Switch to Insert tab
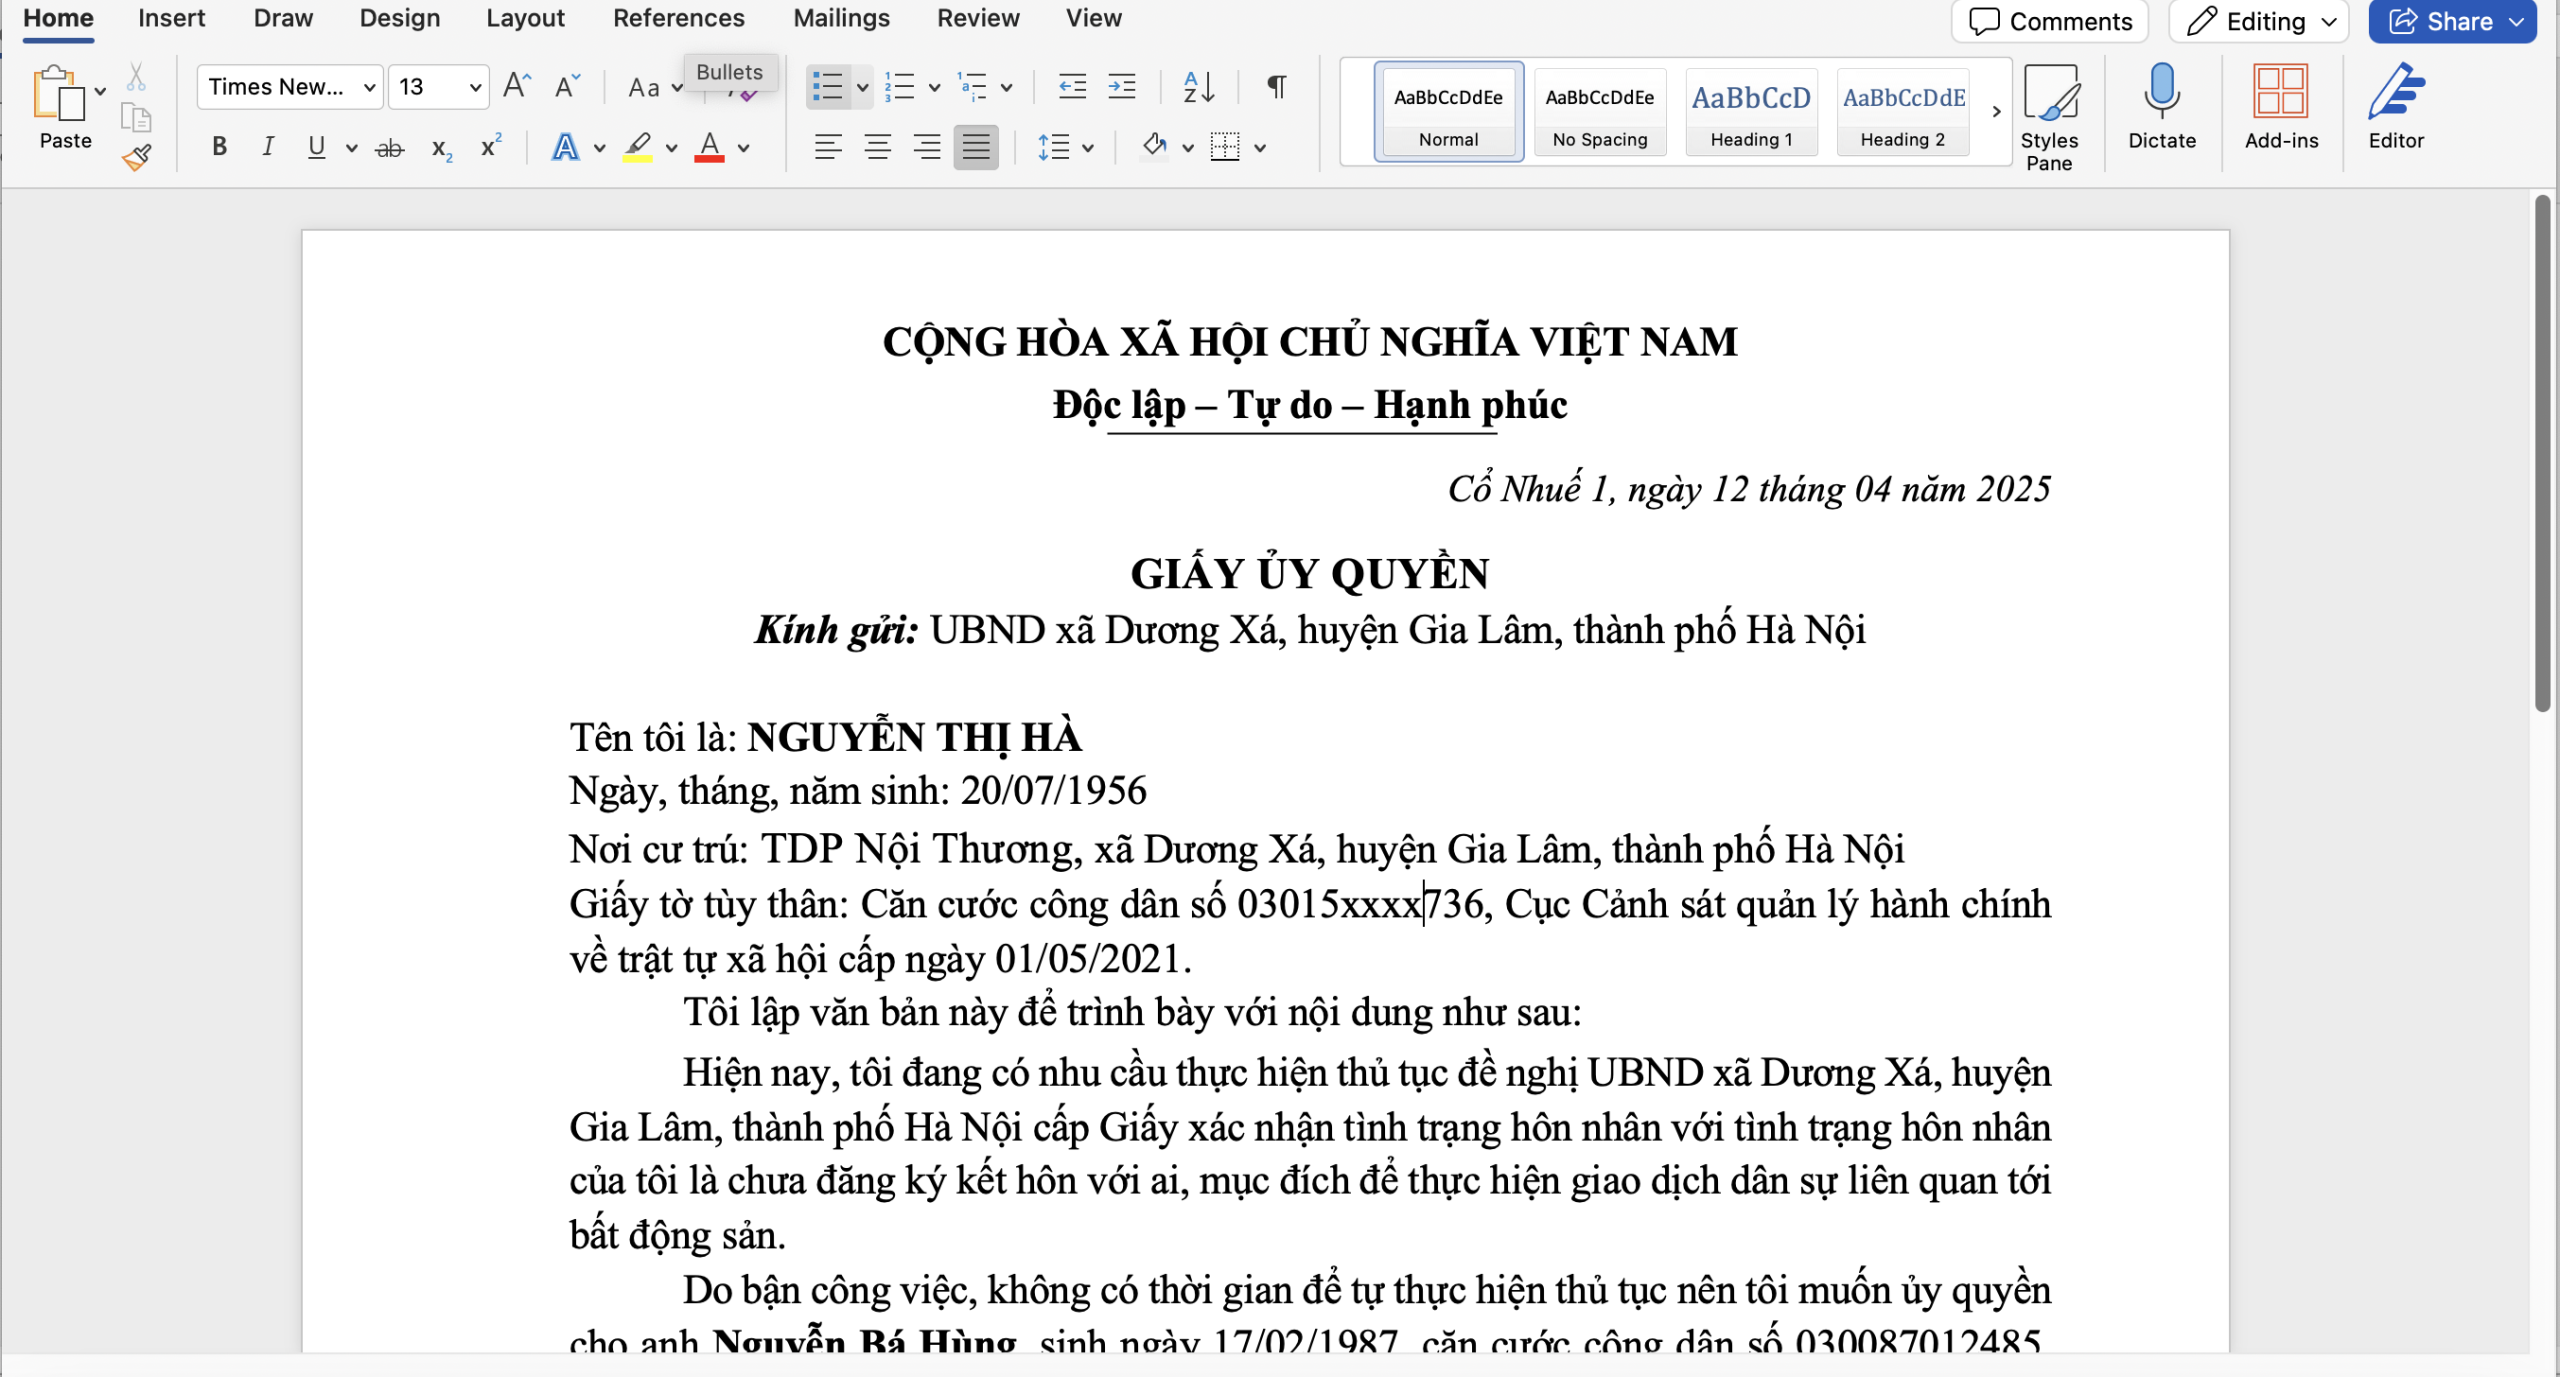This screenshot has height=1377, width=2560. (x=171, y=18)
